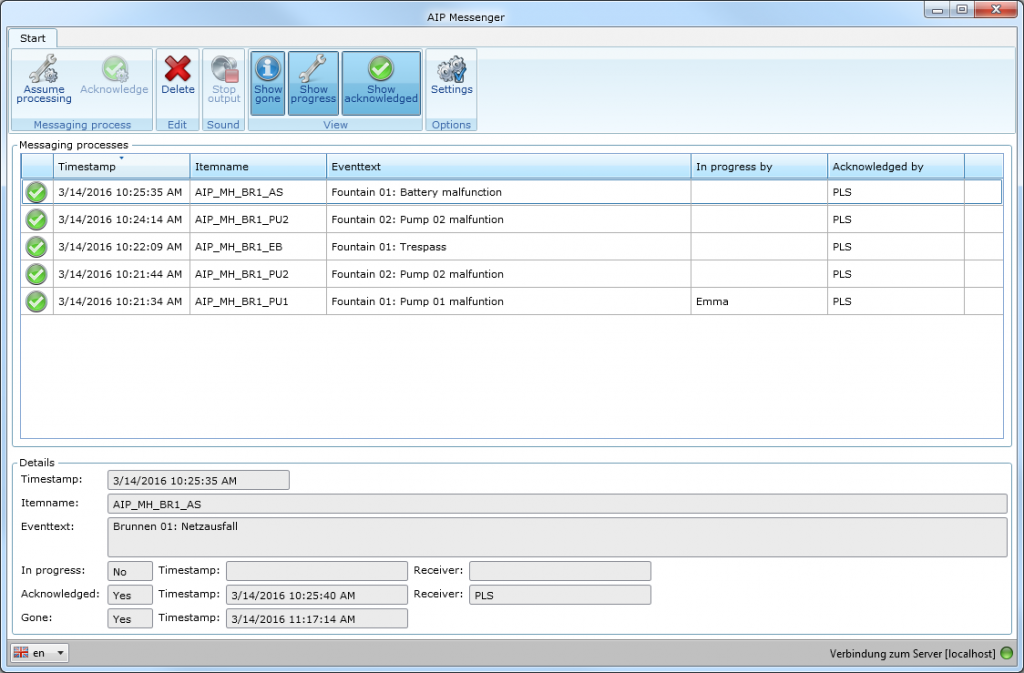Click the server connection status indicator
The image size is (1024, 673).
1006,653
